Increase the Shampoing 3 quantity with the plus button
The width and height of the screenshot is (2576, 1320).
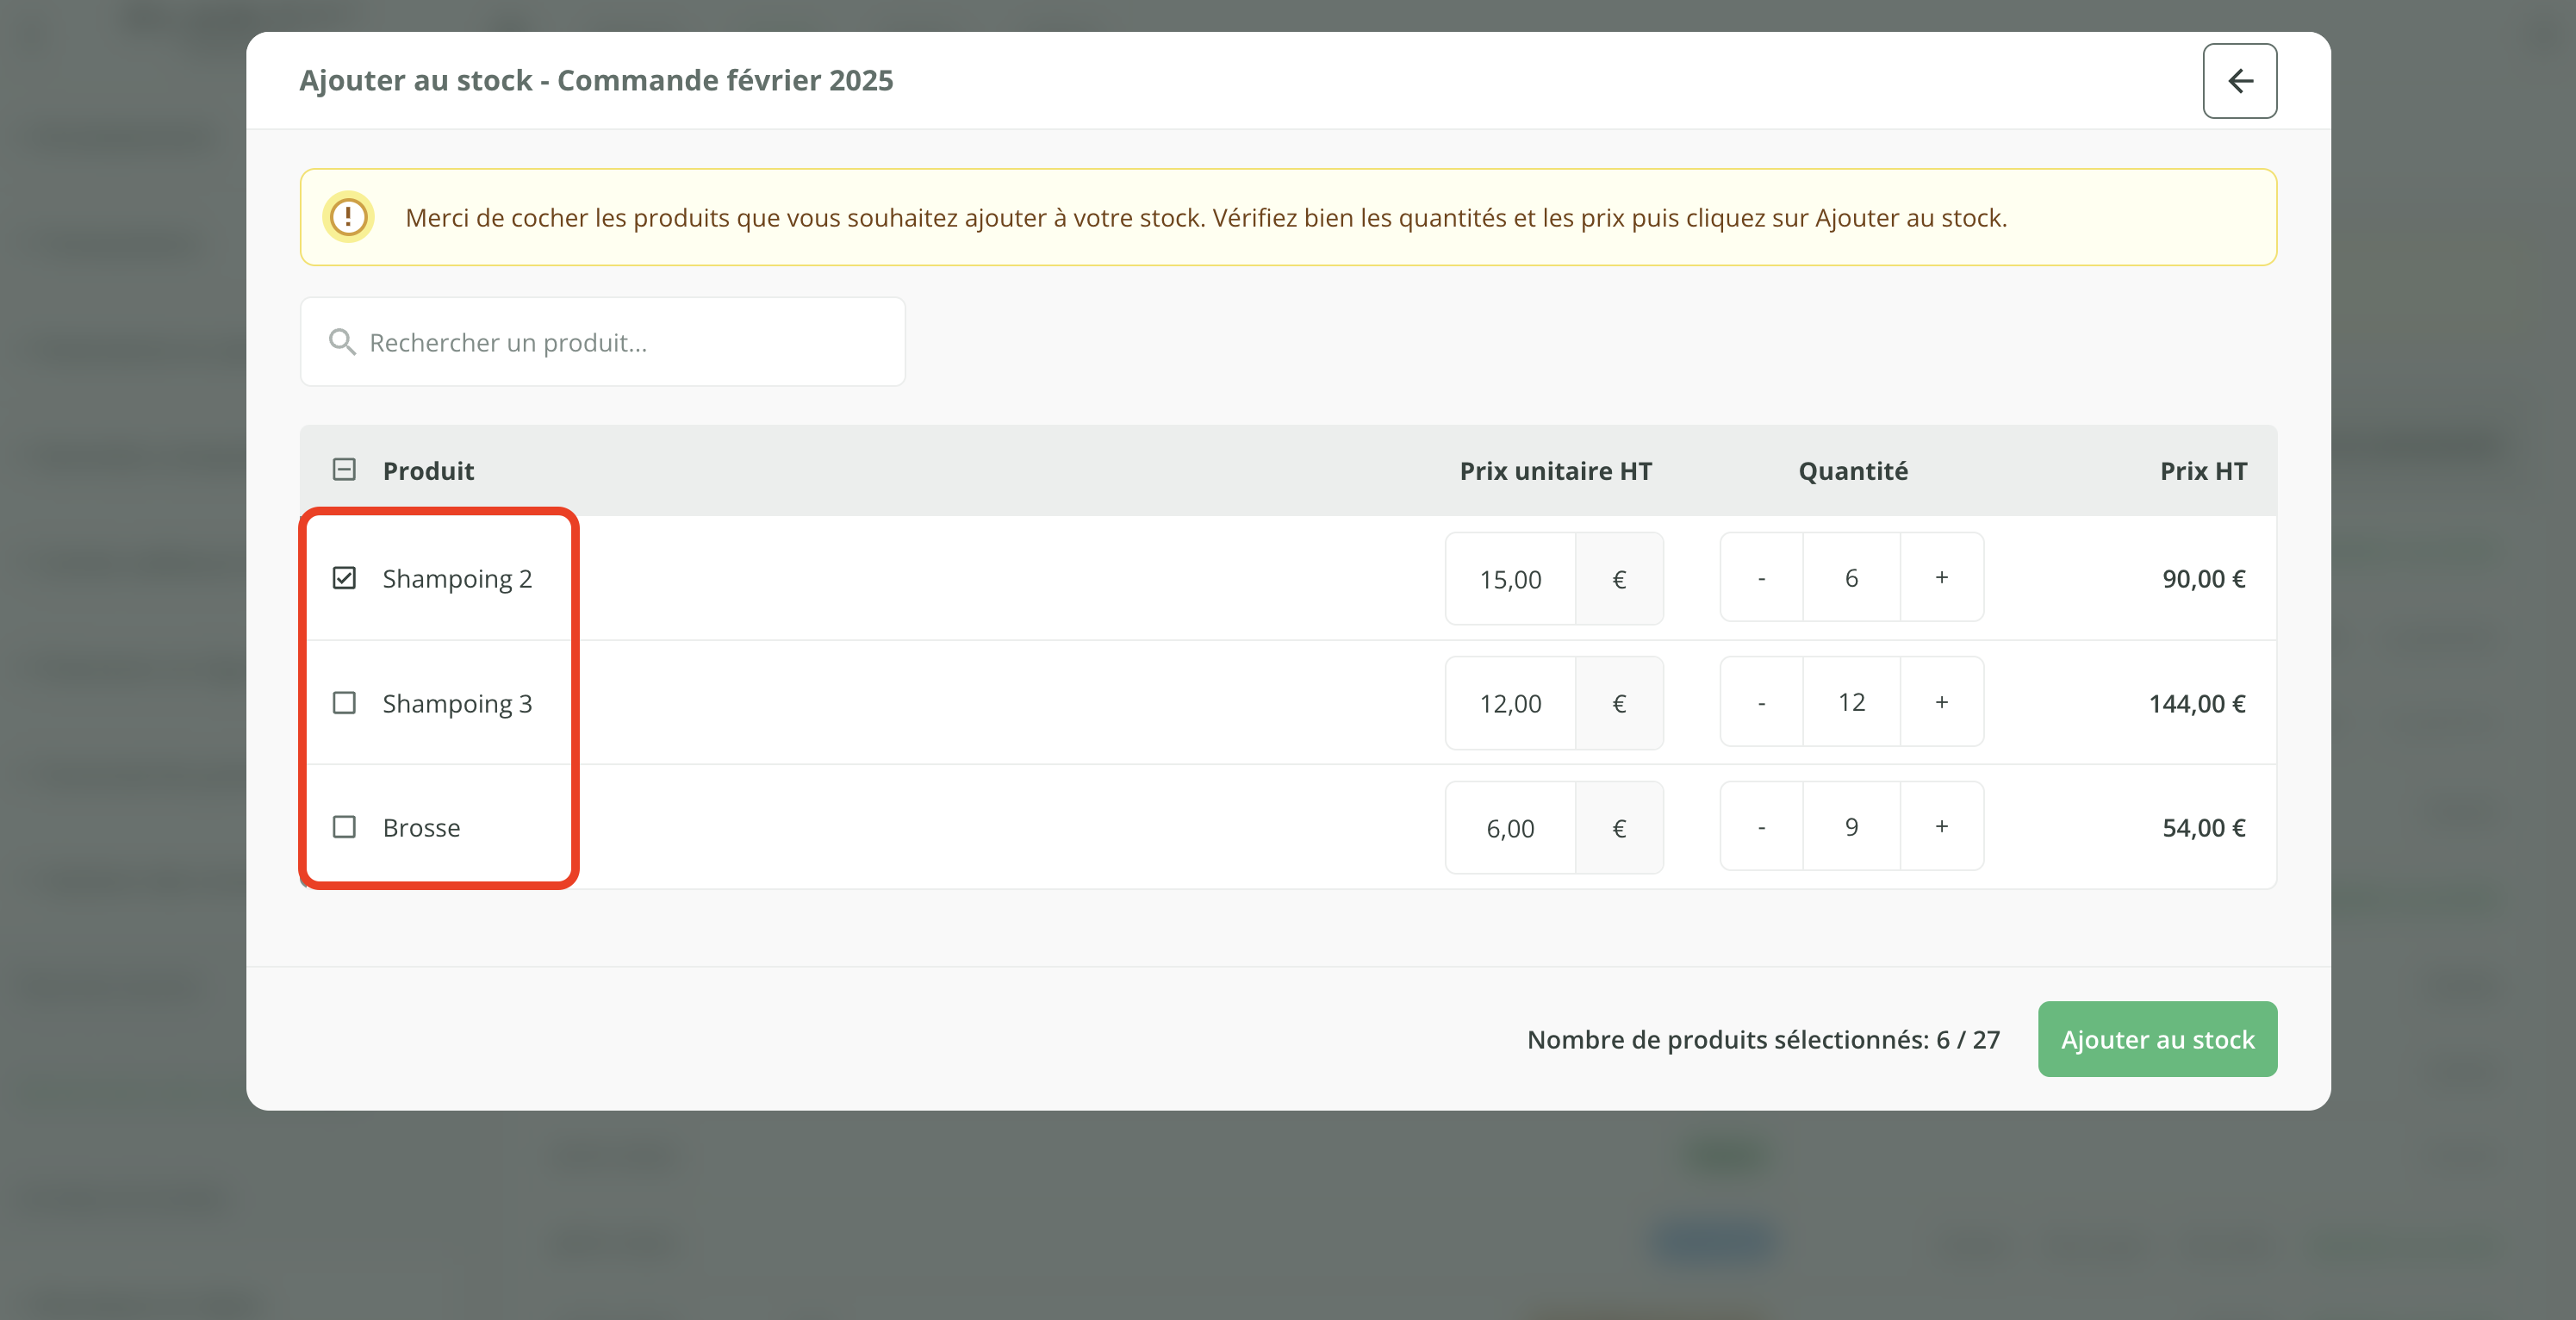point(1941,703)
